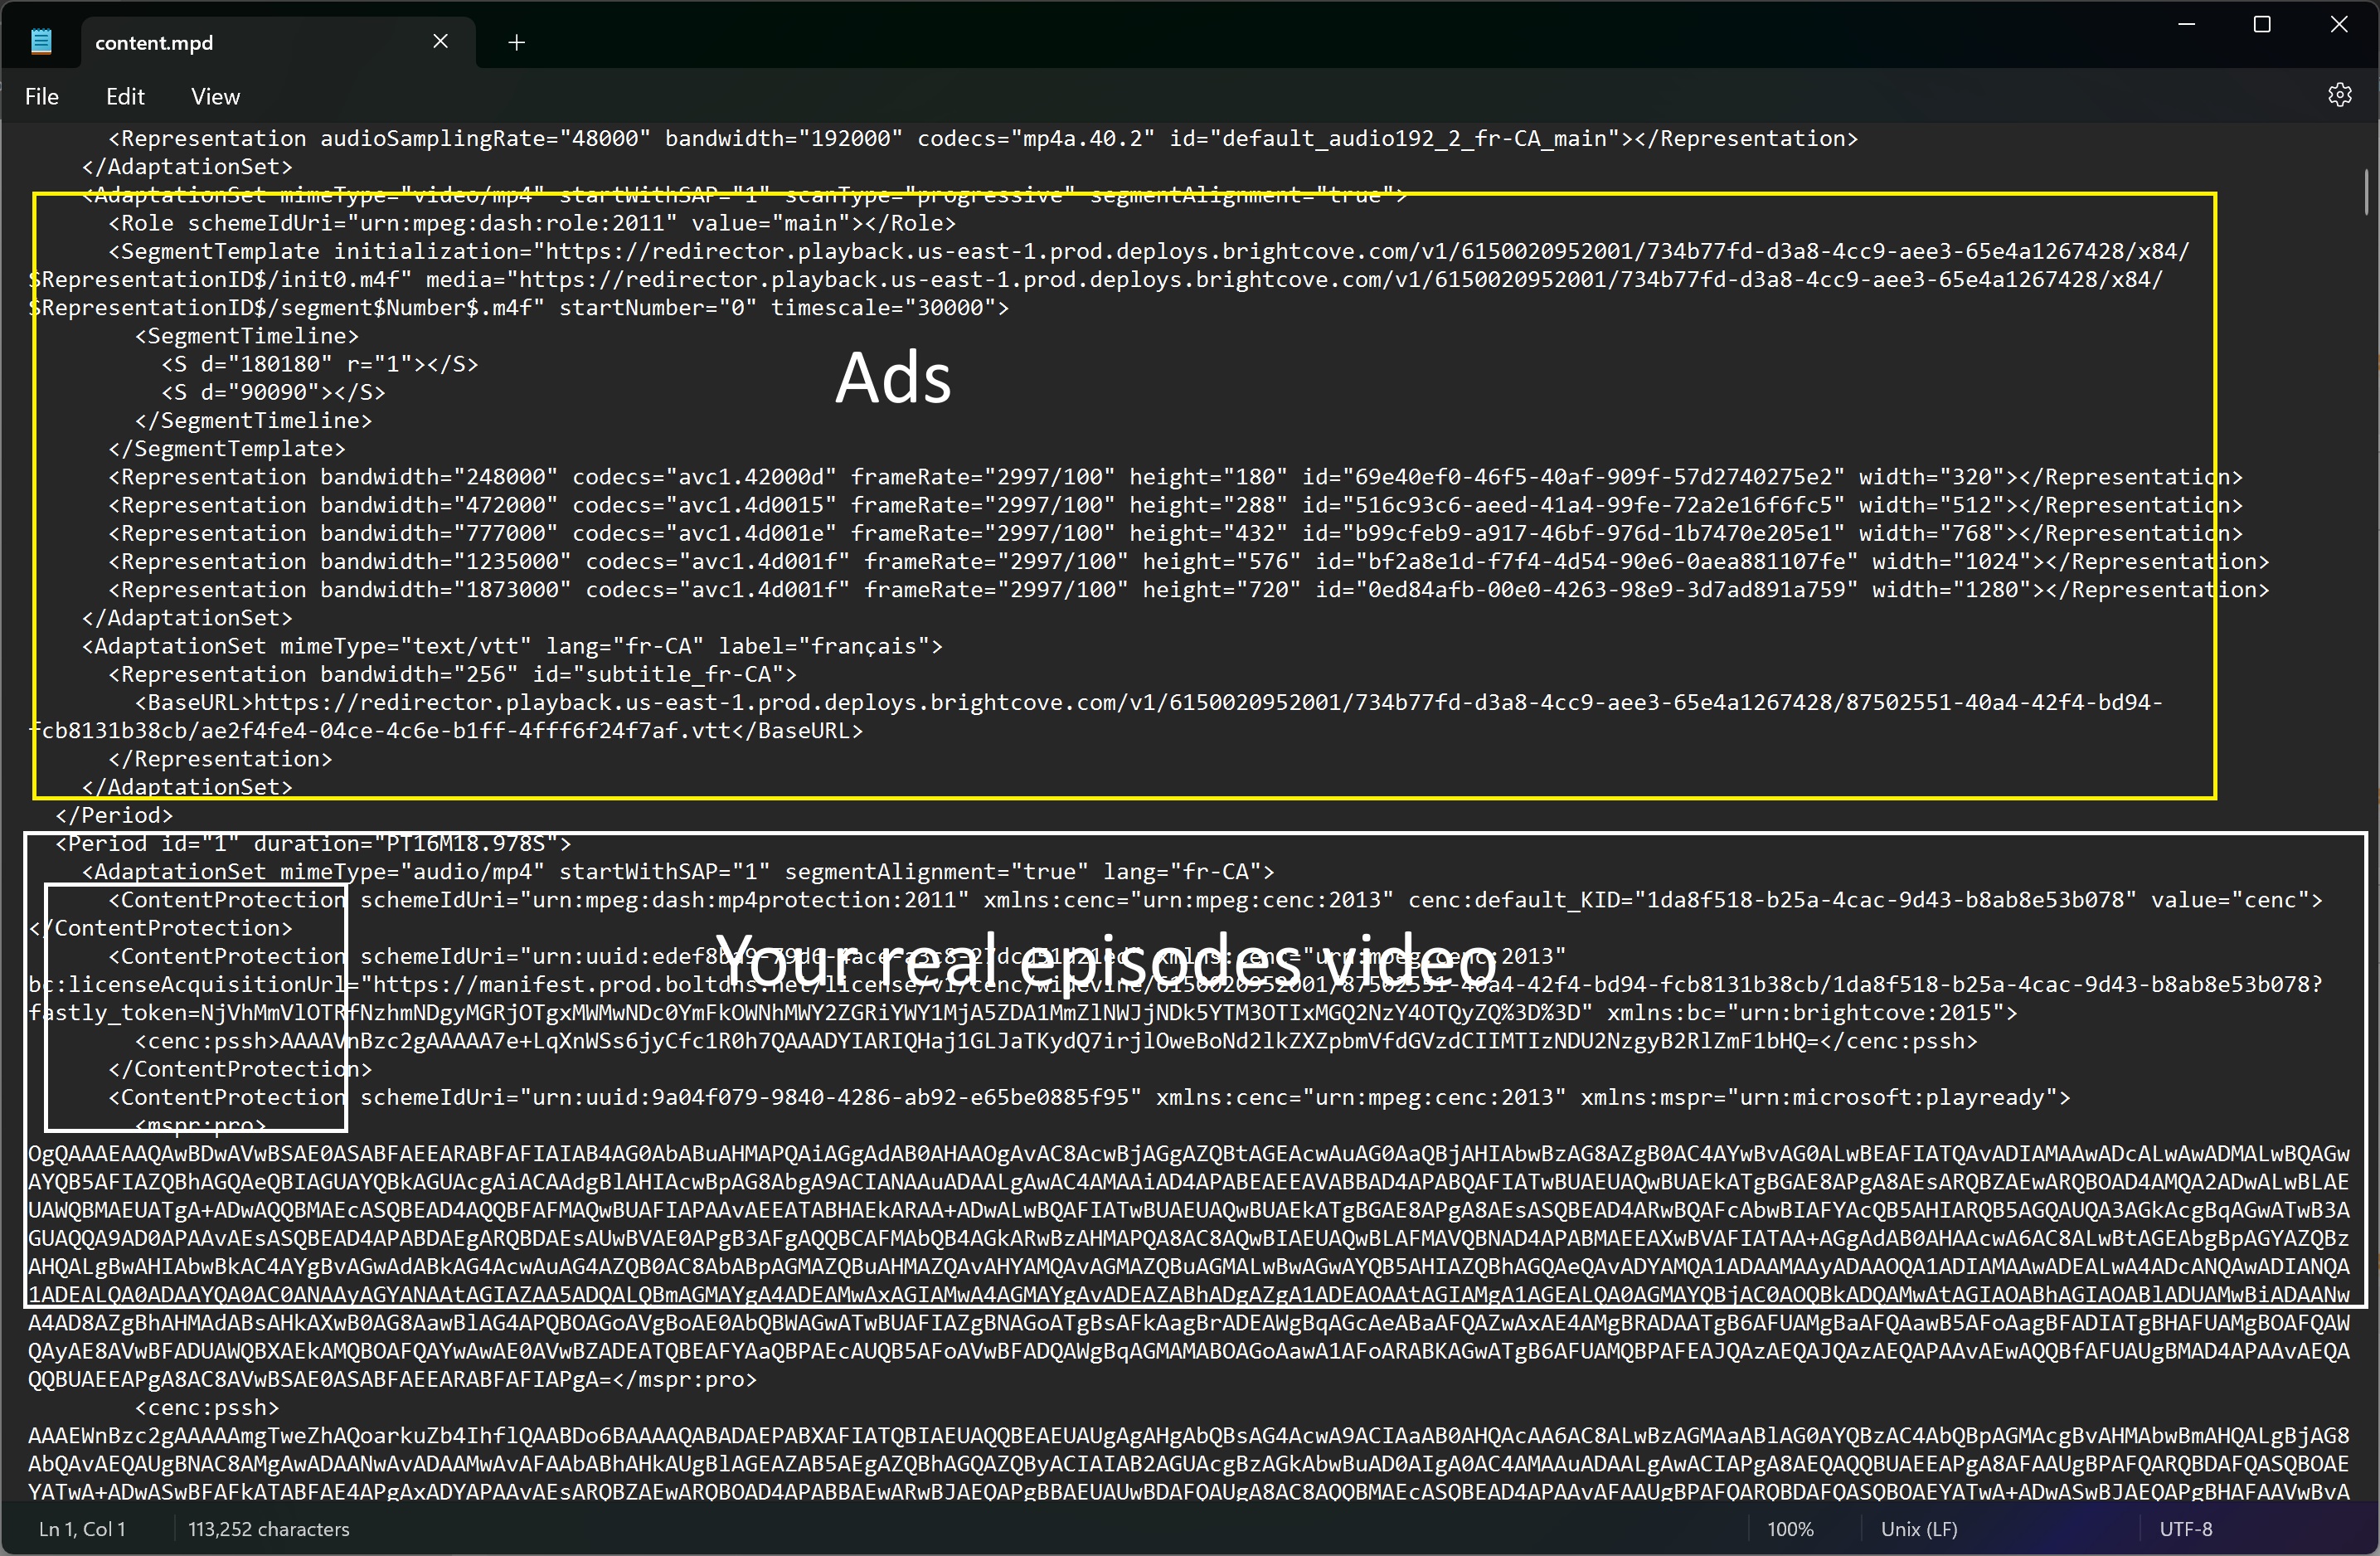Maximize the Notepad window
This screenshot has height=1556, width=2380.
(2262, 26)
